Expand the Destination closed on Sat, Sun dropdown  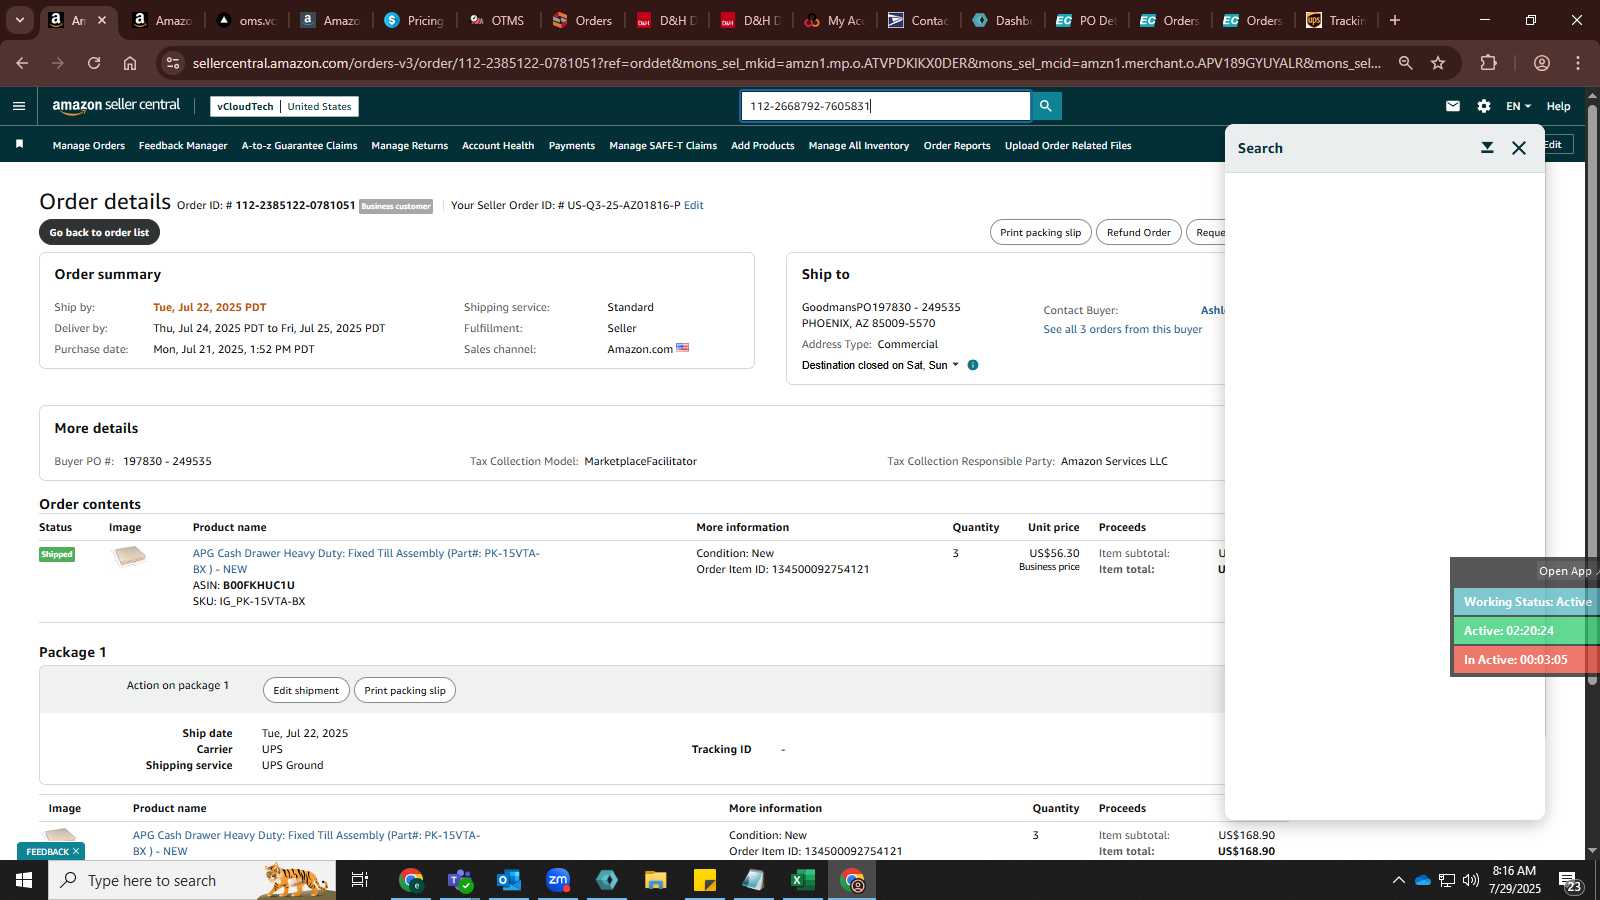point(880,365)
